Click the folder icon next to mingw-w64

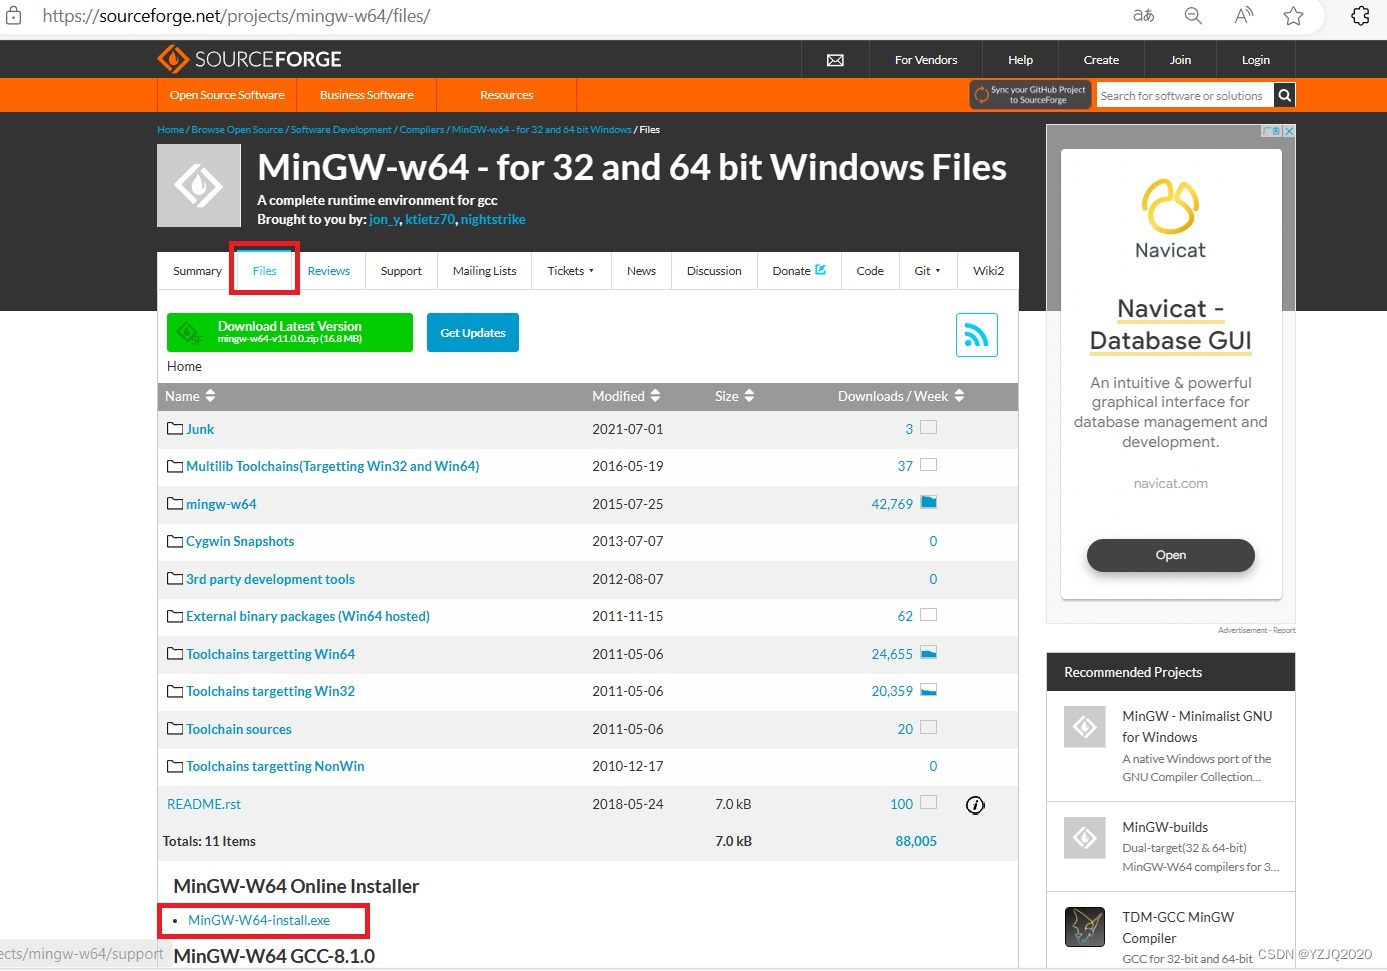[x=174, y=503]
